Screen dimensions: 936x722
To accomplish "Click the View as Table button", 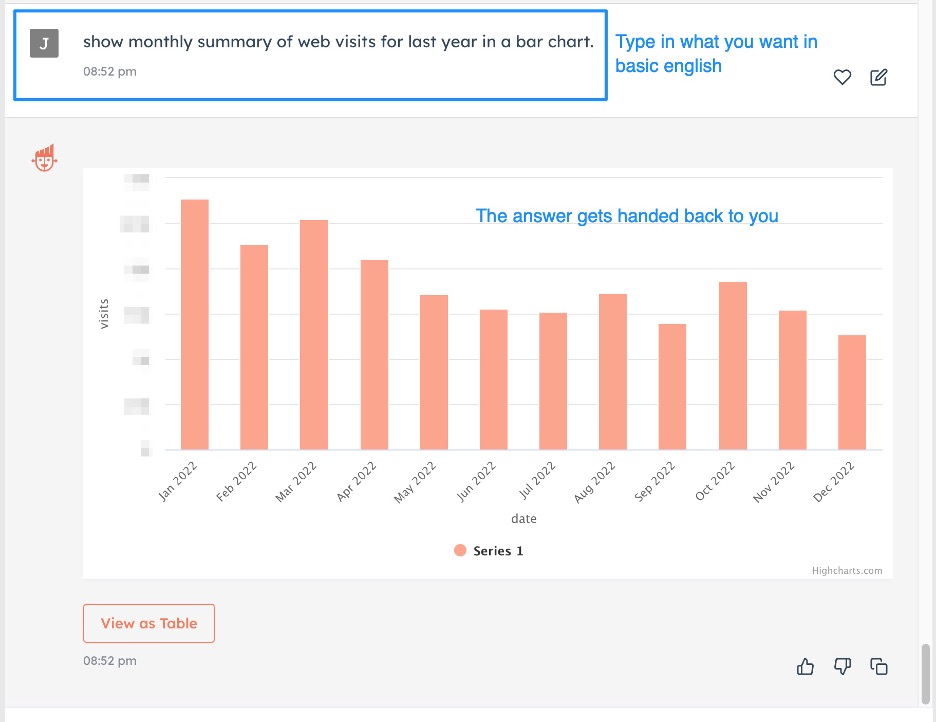I will [149, 623].
